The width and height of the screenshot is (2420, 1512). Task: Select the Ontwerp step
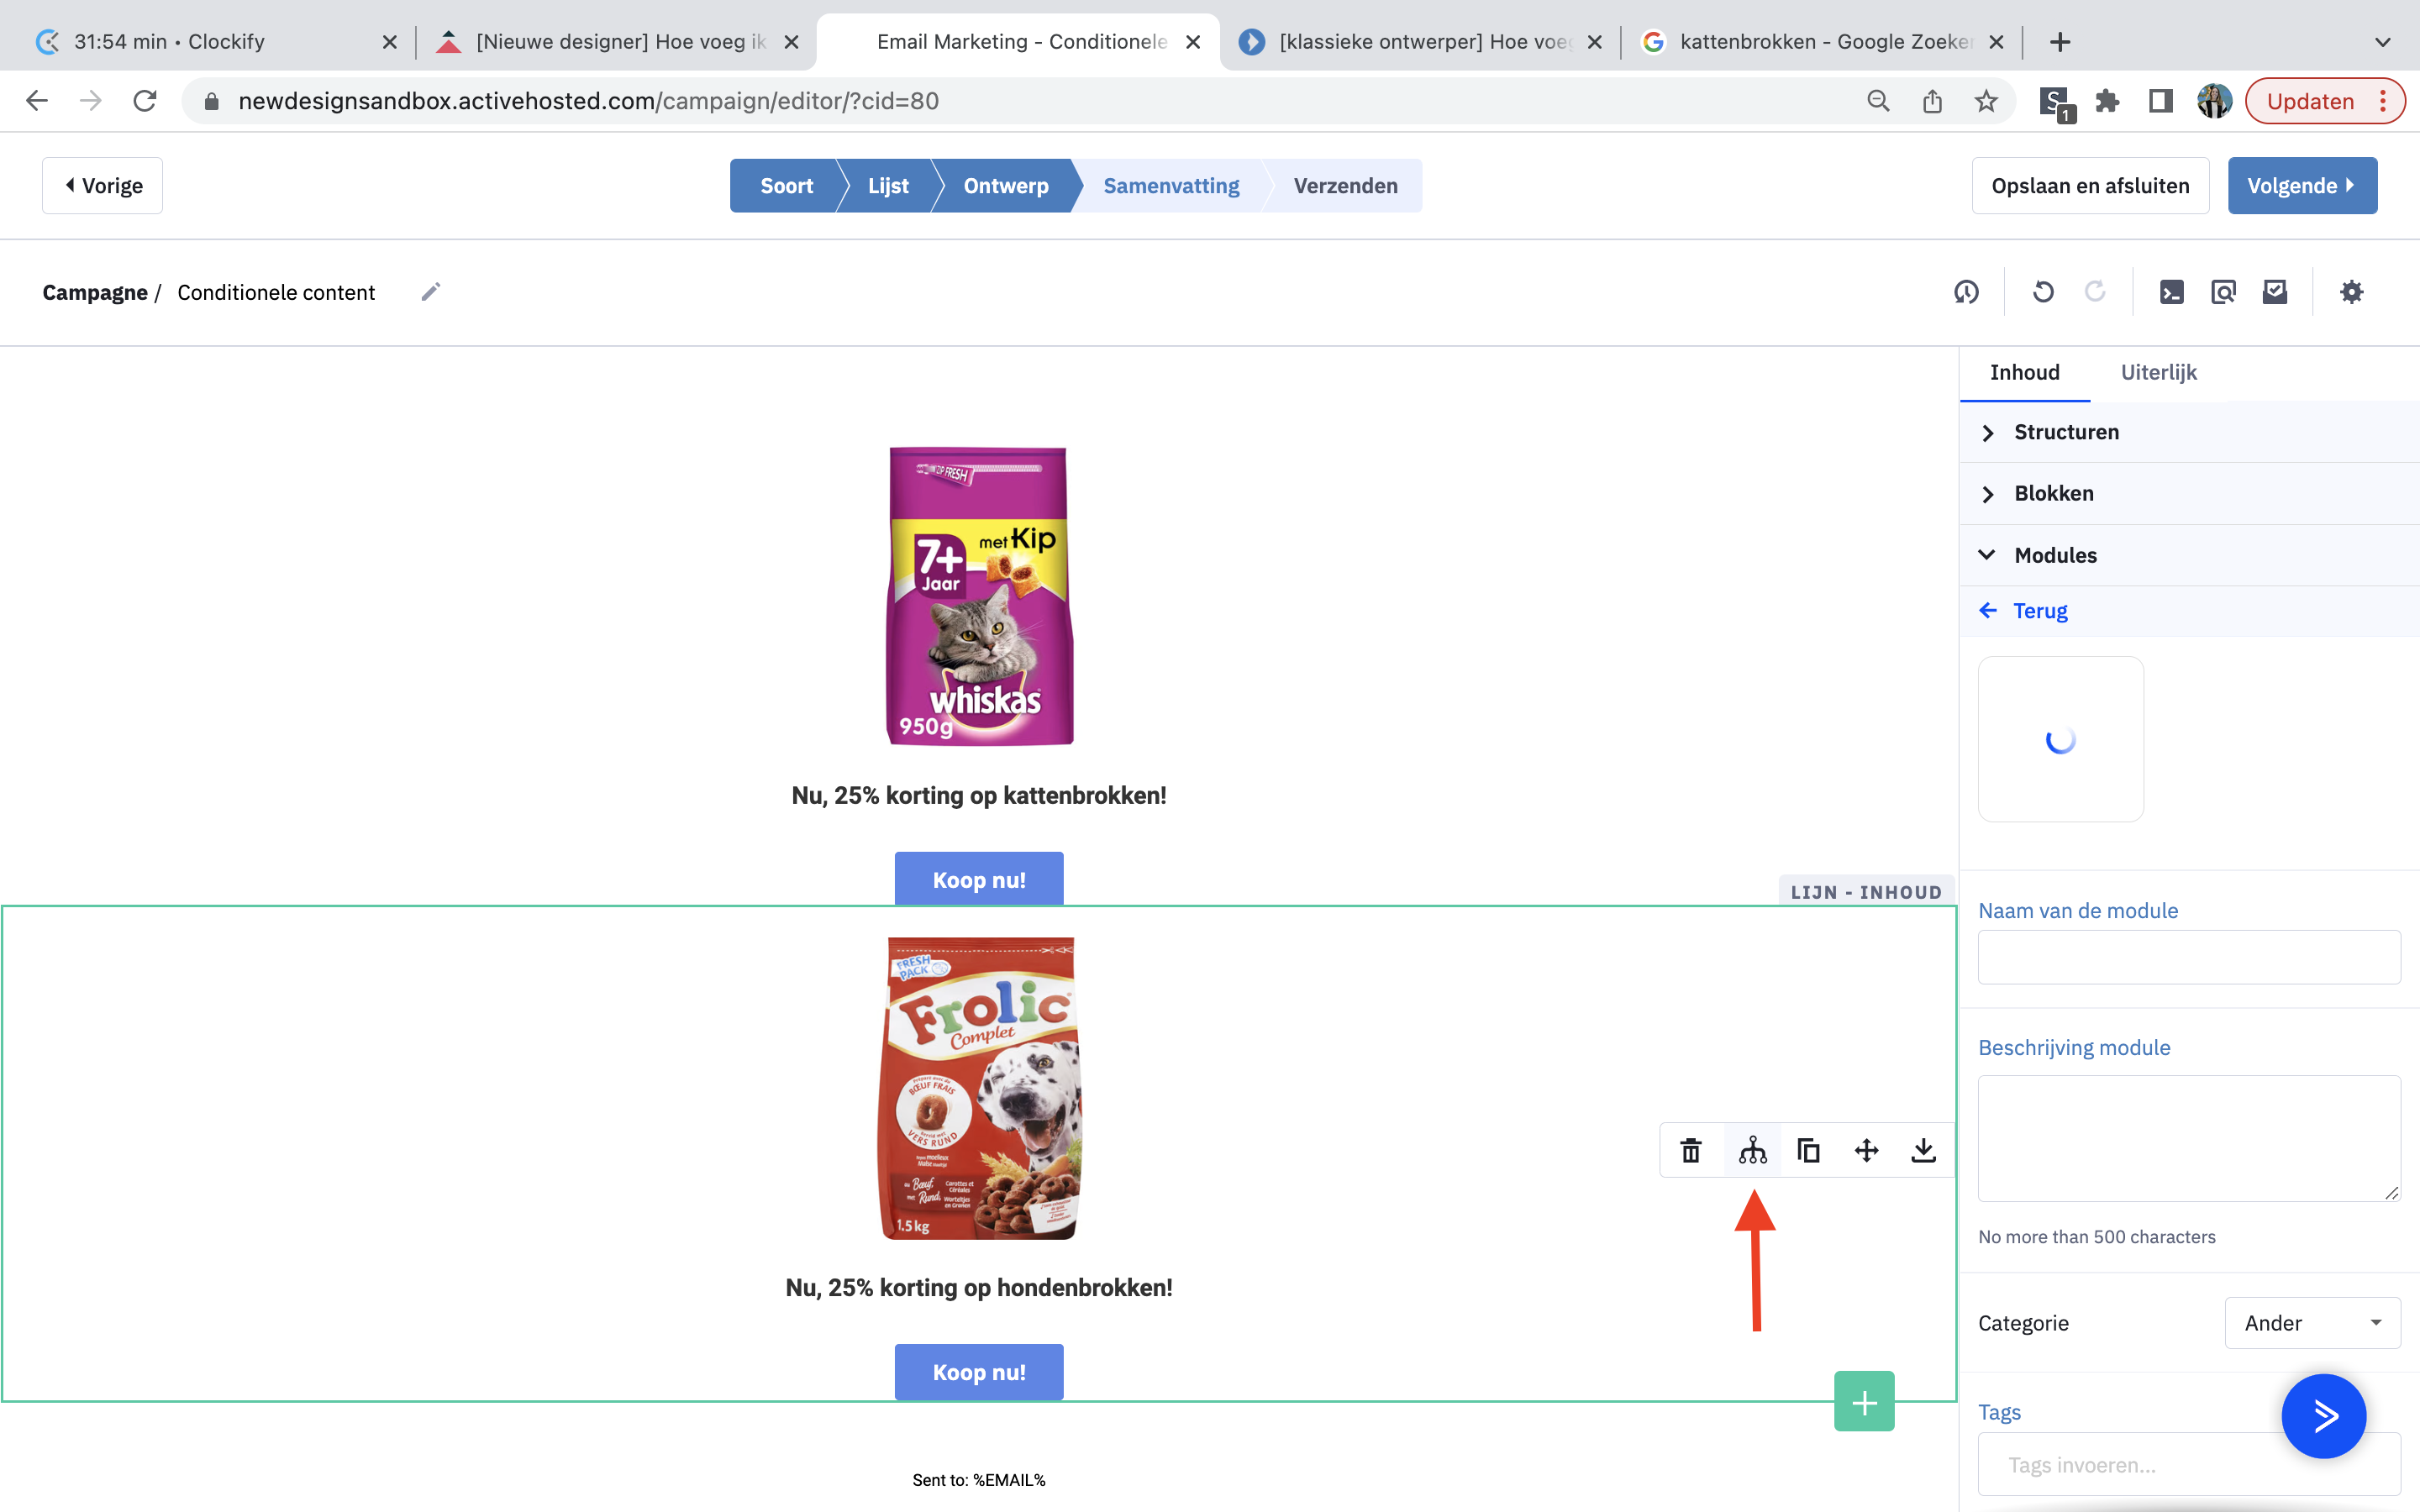(x=1005, y=185)
